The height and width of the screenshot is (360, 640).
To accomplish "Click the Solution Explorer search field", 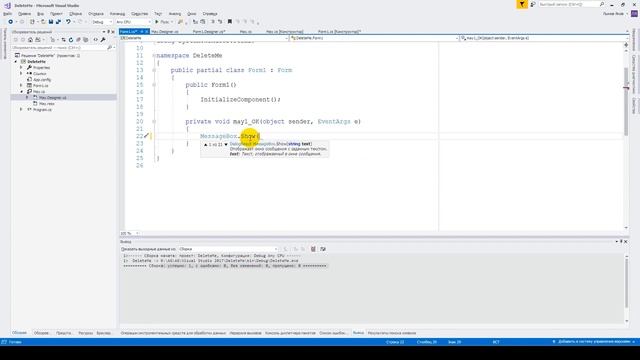I will coord(62,48).
